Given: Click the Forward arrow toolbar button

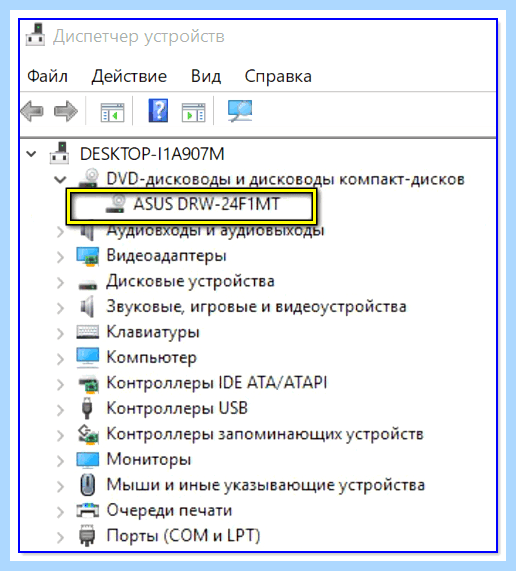Looking at the screenshot, I should point(66,111).
